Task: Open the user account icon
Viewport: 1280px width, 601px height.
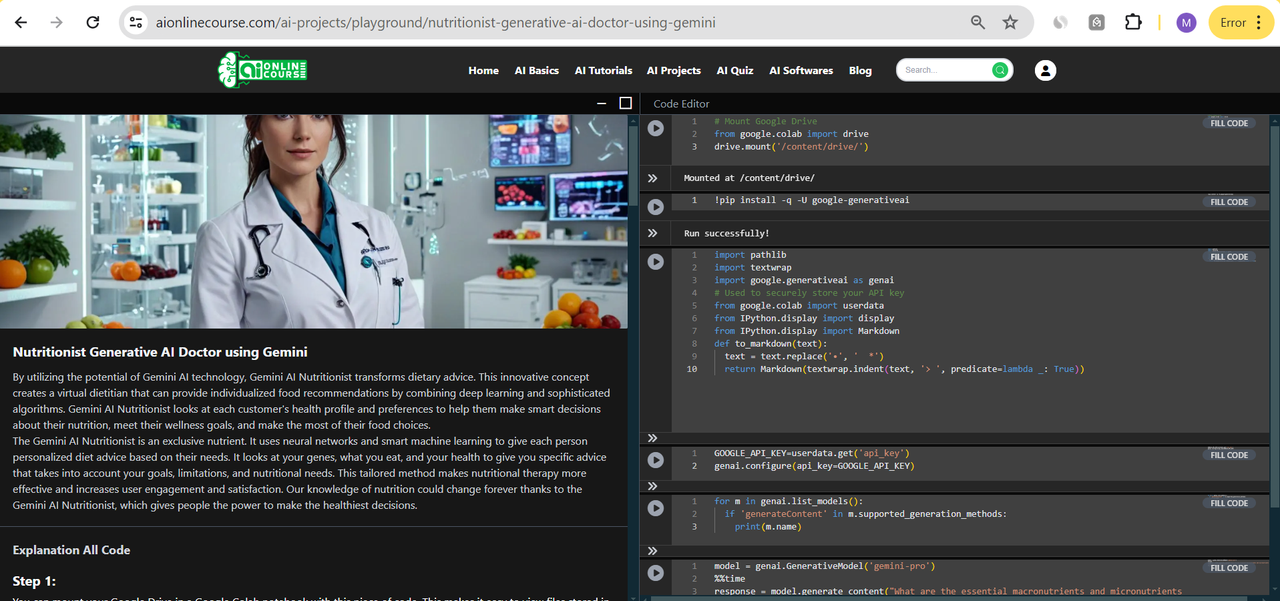Action: [1045, 70]
